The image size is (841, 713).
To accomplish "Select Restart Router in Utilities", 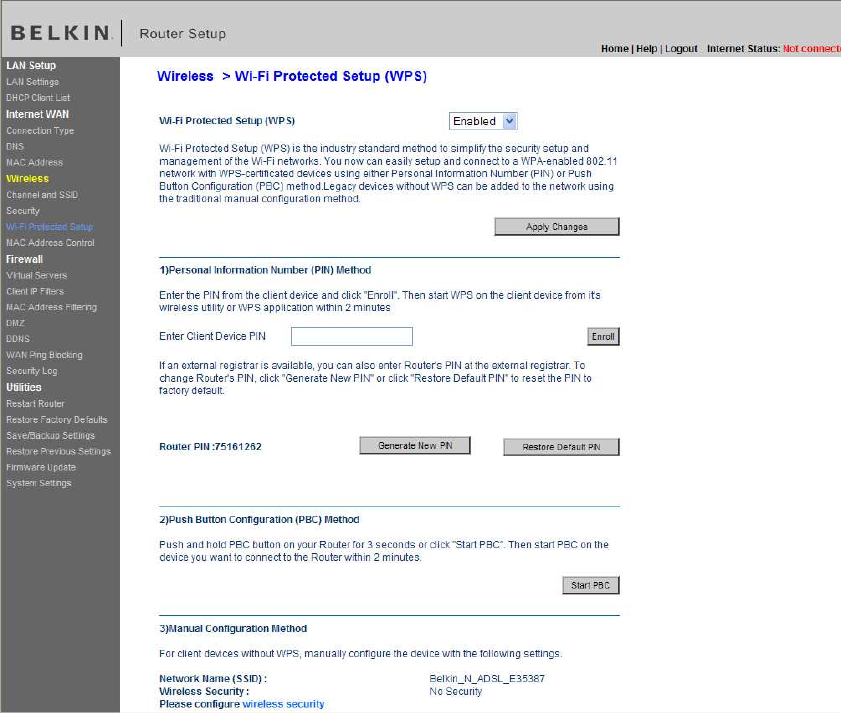I will tap(35, 403).
